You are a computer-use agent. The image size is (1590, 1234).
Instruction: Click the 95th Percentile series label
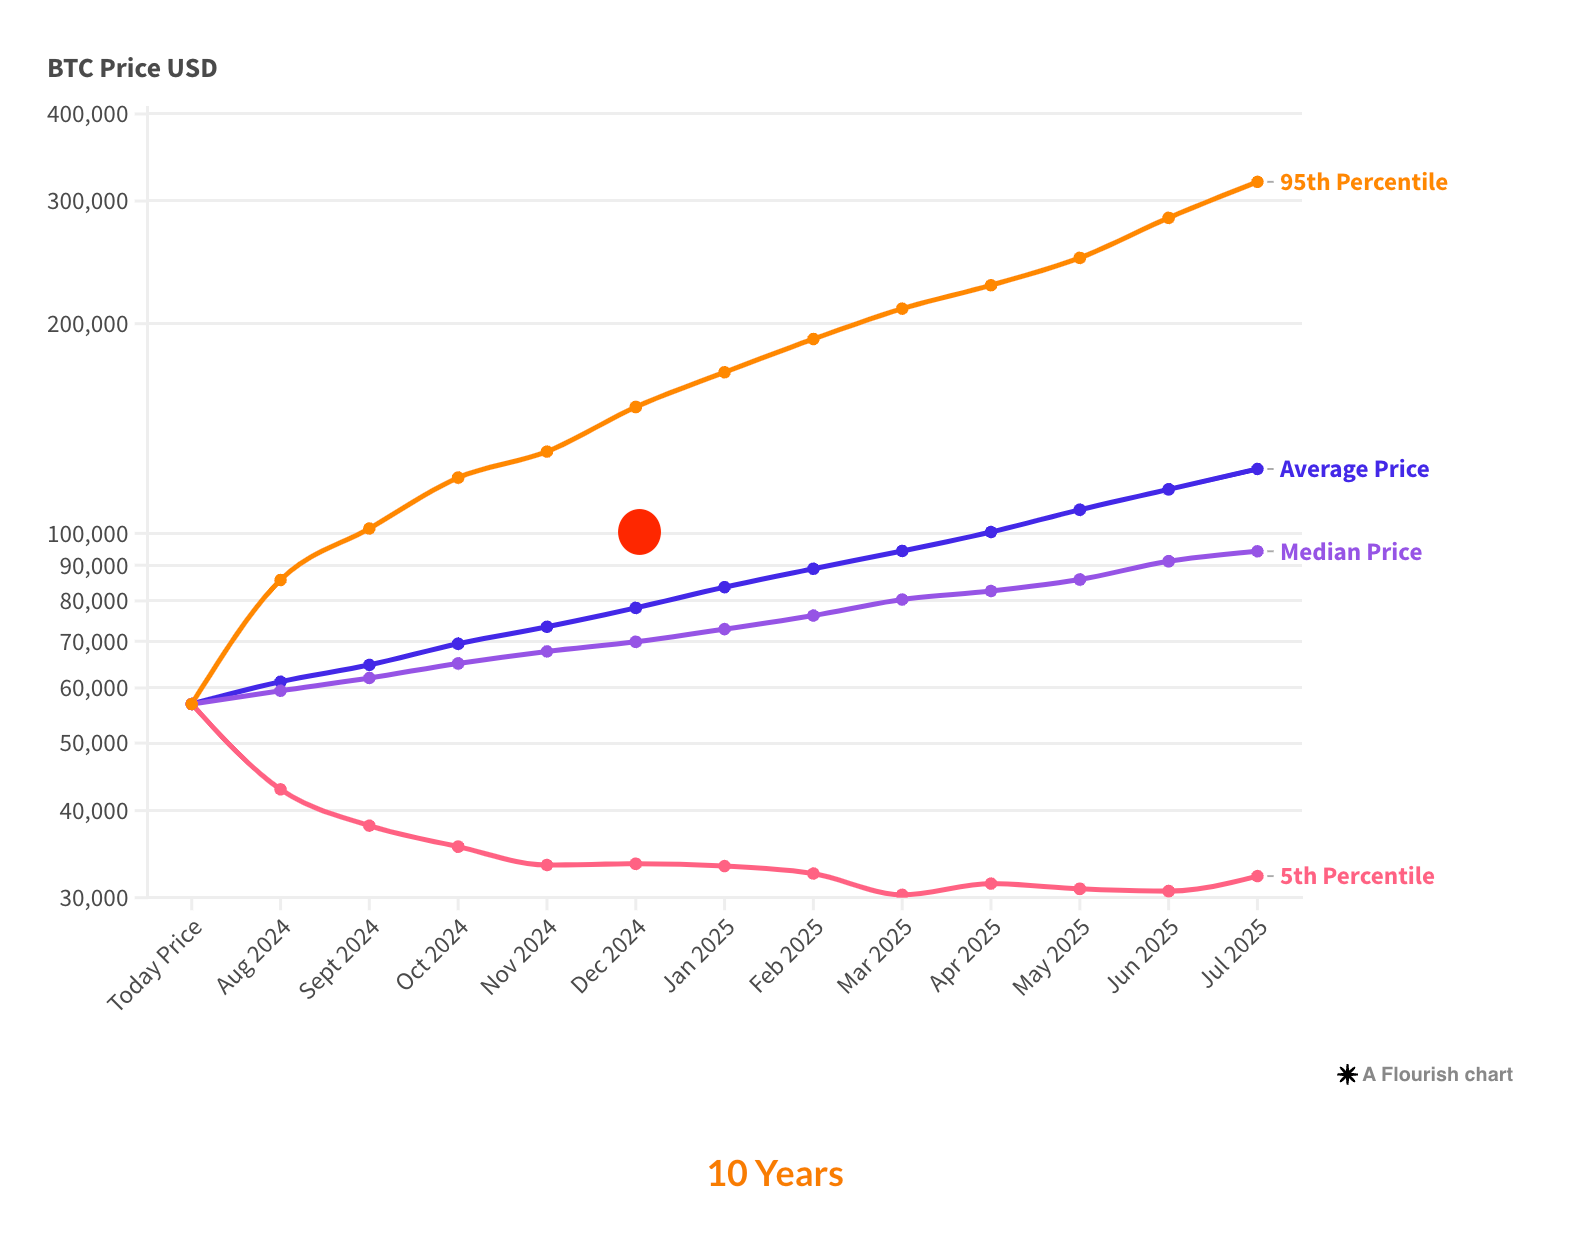click(x=1363, y=182)
